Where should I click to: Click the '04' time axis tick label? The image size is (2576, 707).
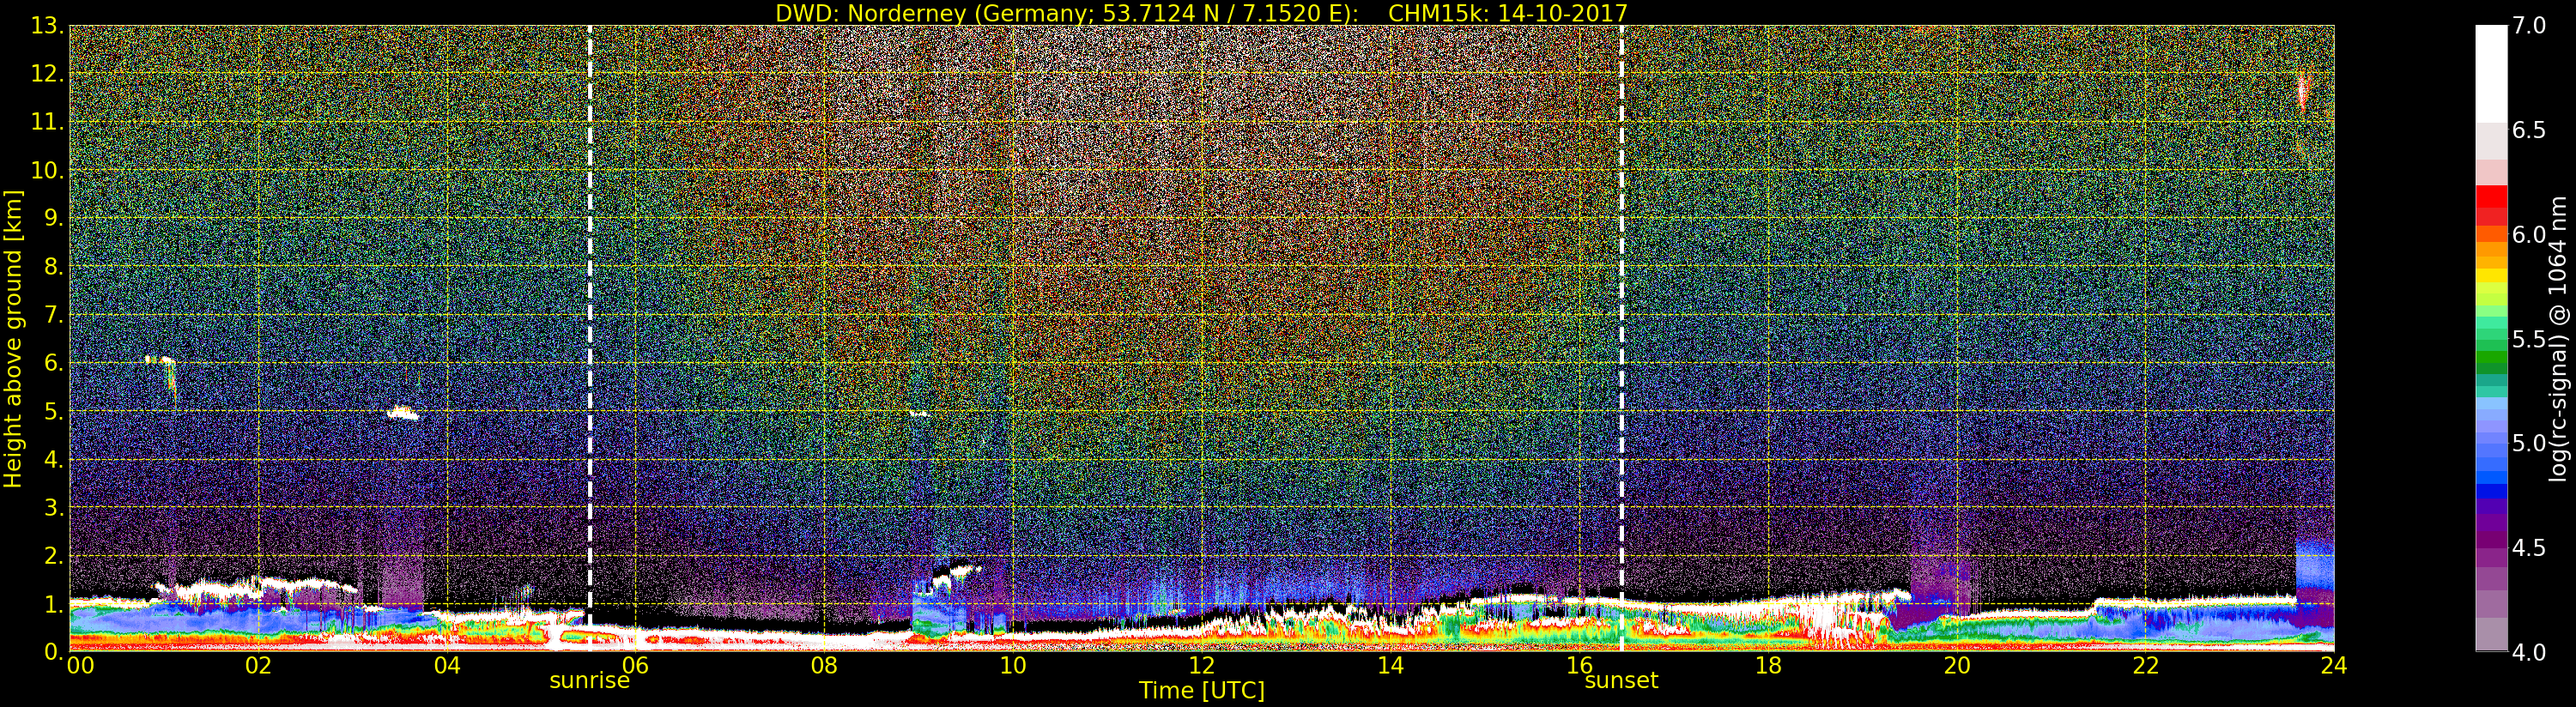pos(447,665)
